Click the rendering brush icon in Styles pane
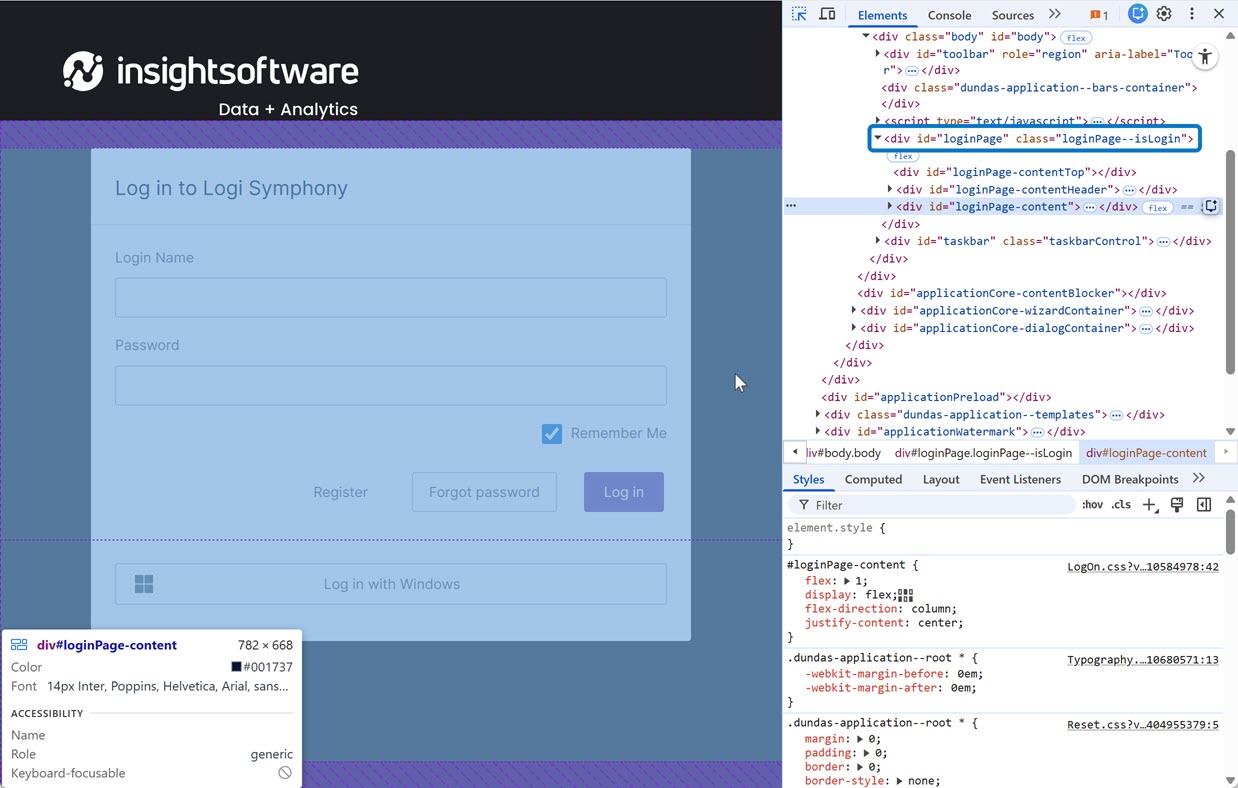1238x788 pixels. coord(1177,505)
